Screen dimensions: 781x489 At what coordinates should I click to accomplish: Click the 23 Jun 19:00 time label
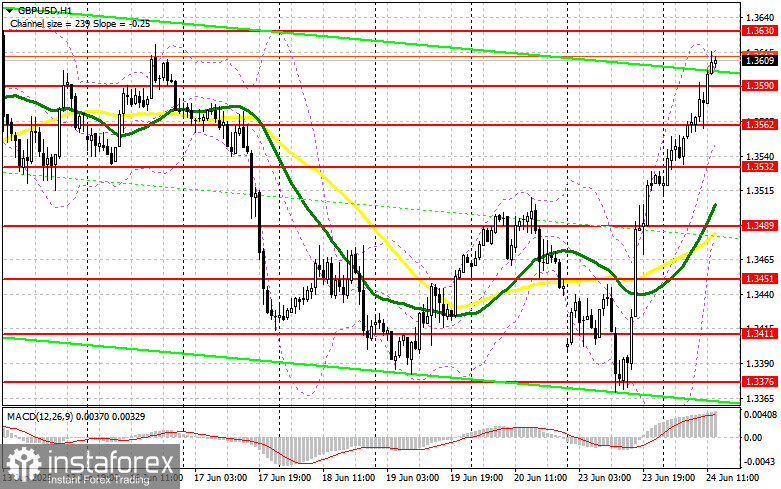tap(668, 478)
